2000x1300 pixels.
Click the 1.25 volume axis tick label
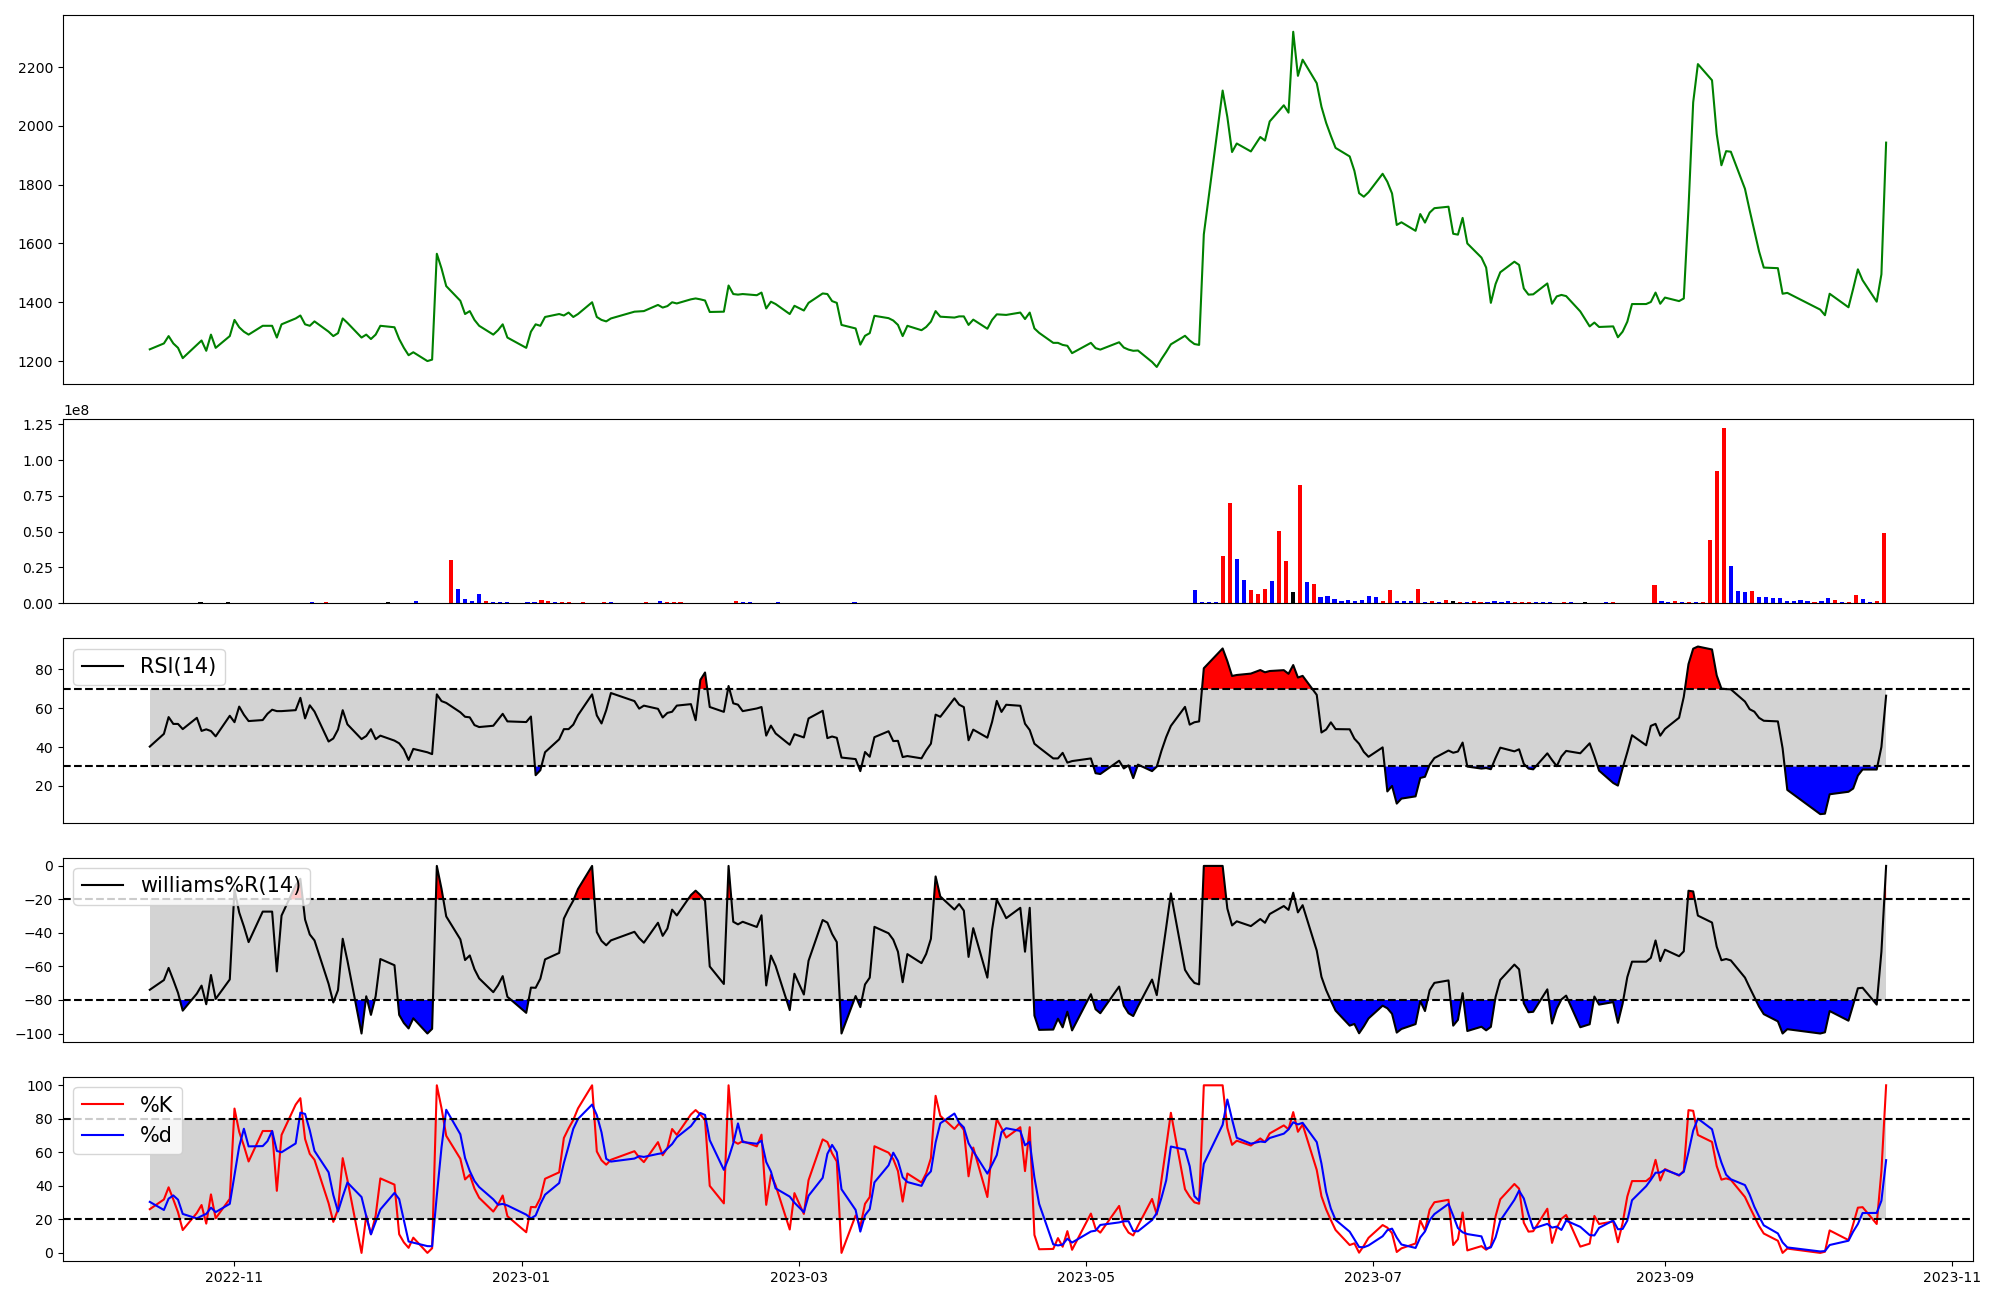tap(36, 425)
